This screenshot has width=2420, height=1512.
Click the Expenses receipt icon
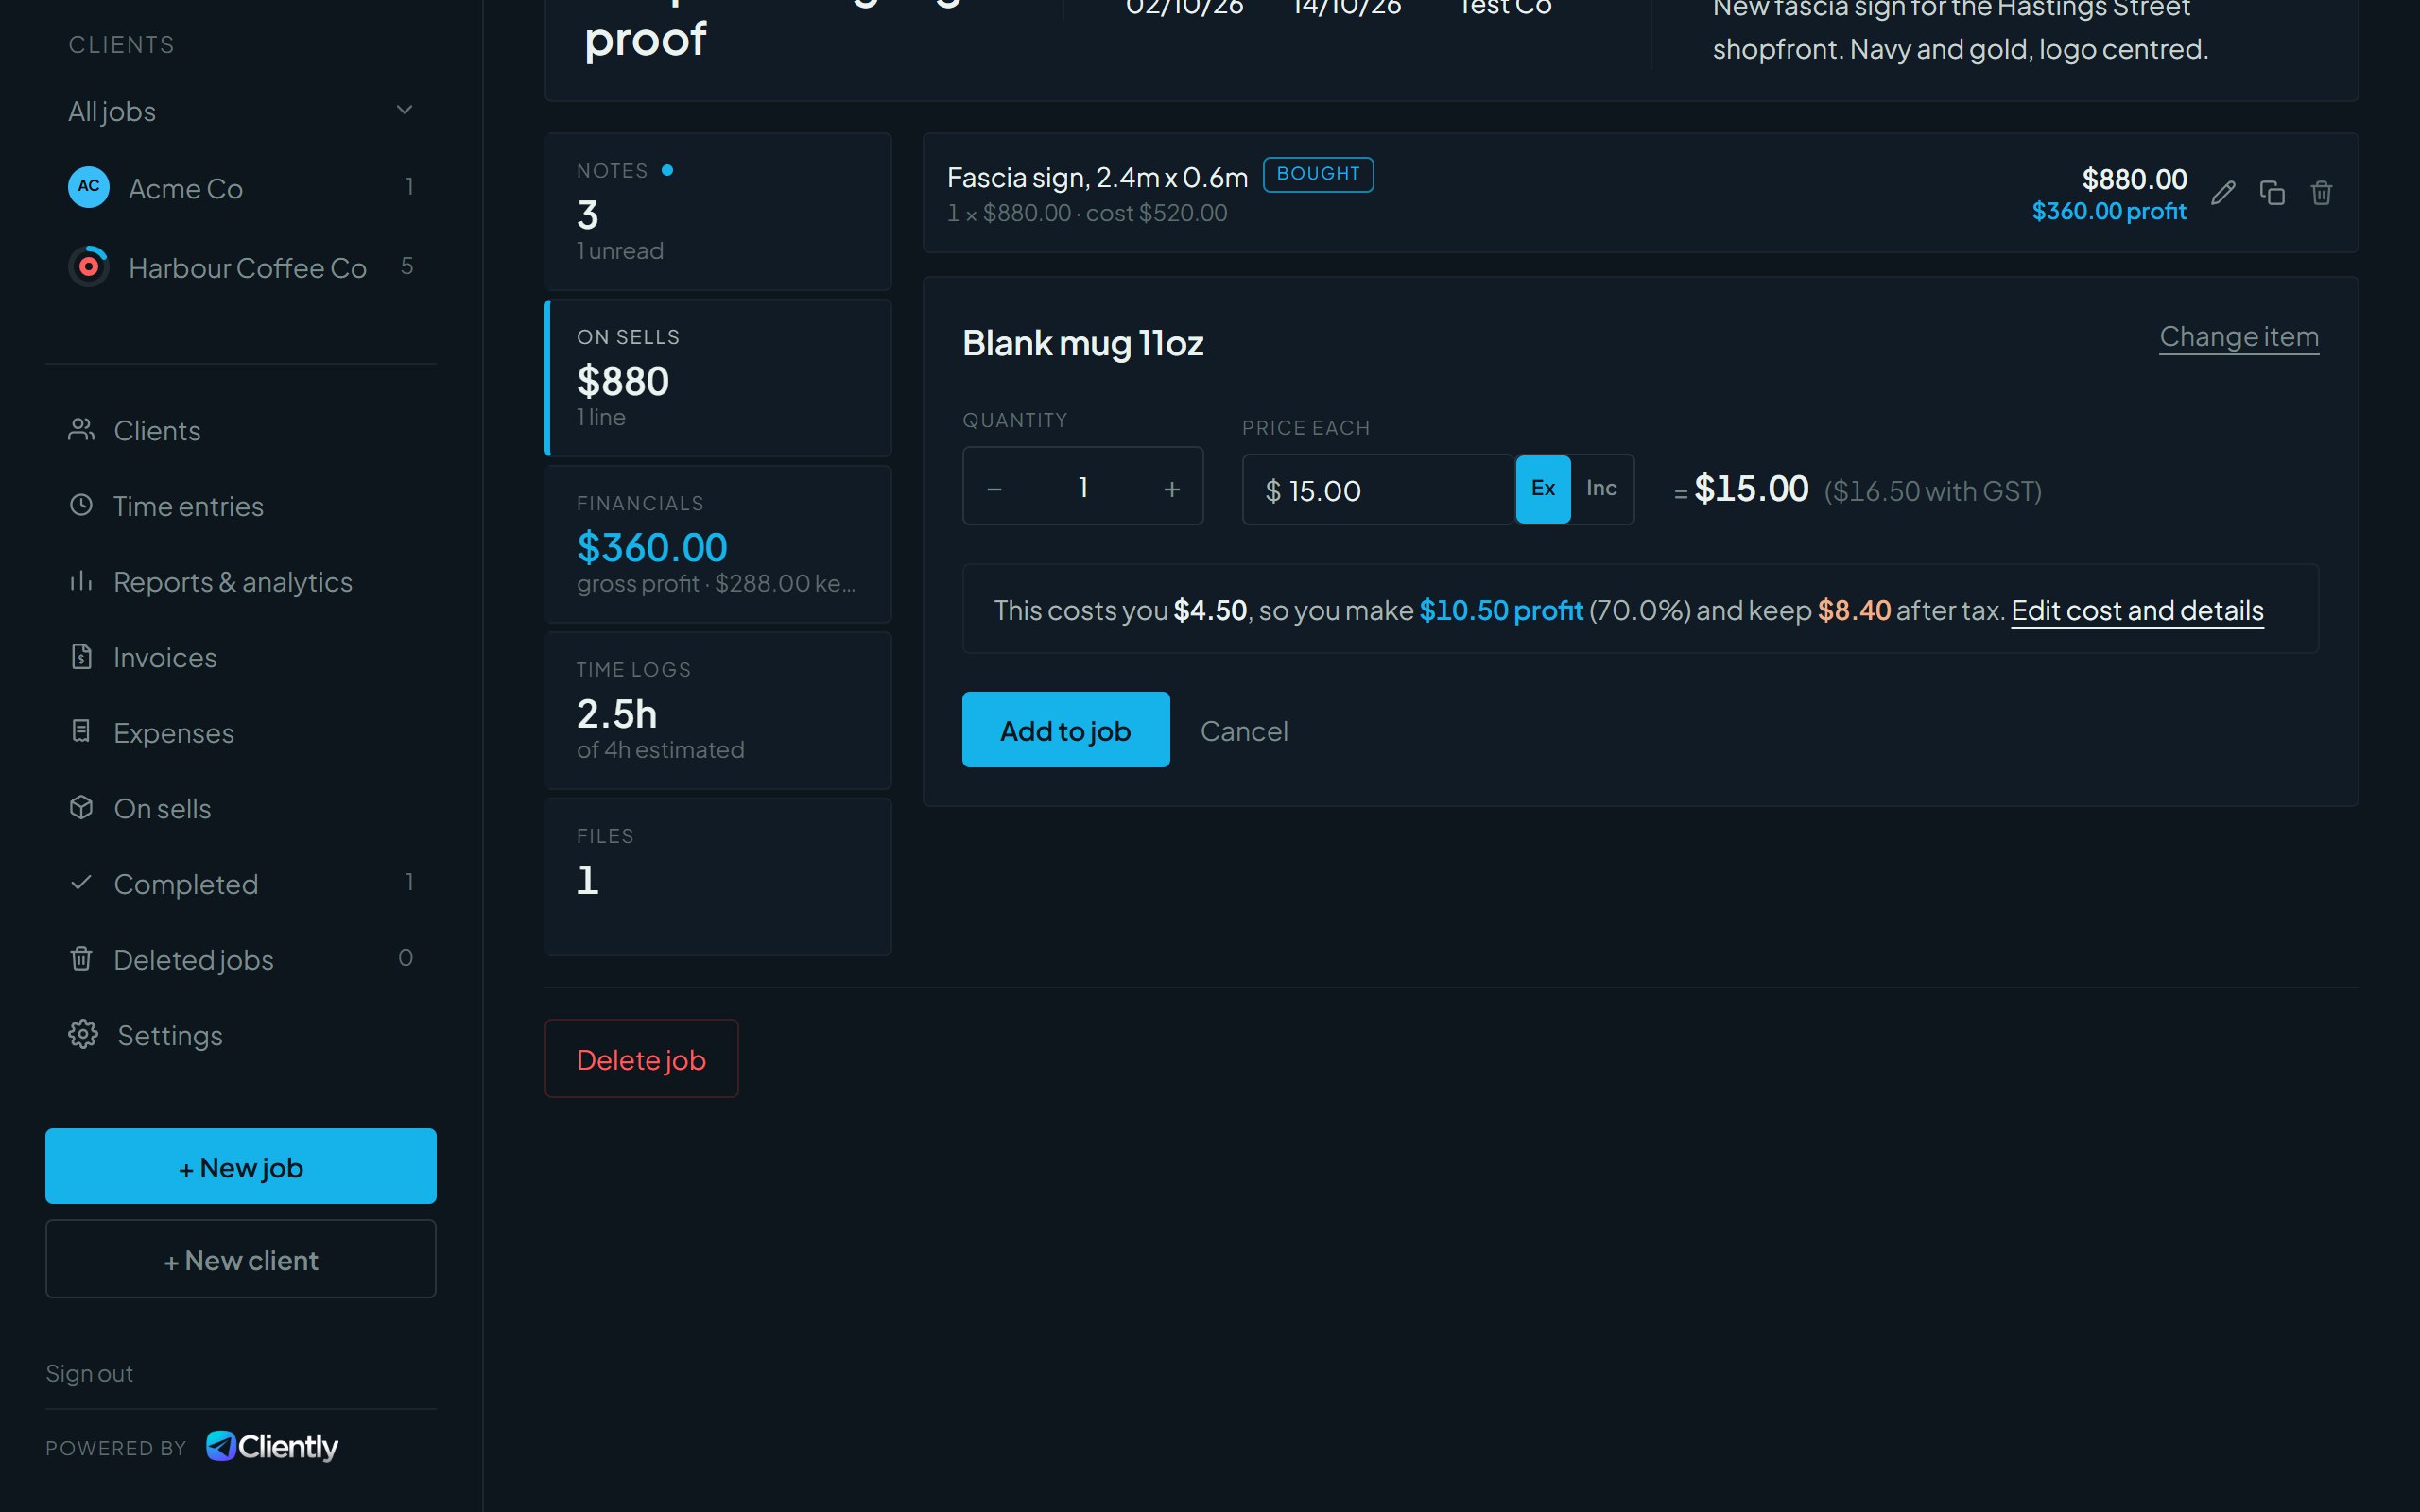point(81,732)
